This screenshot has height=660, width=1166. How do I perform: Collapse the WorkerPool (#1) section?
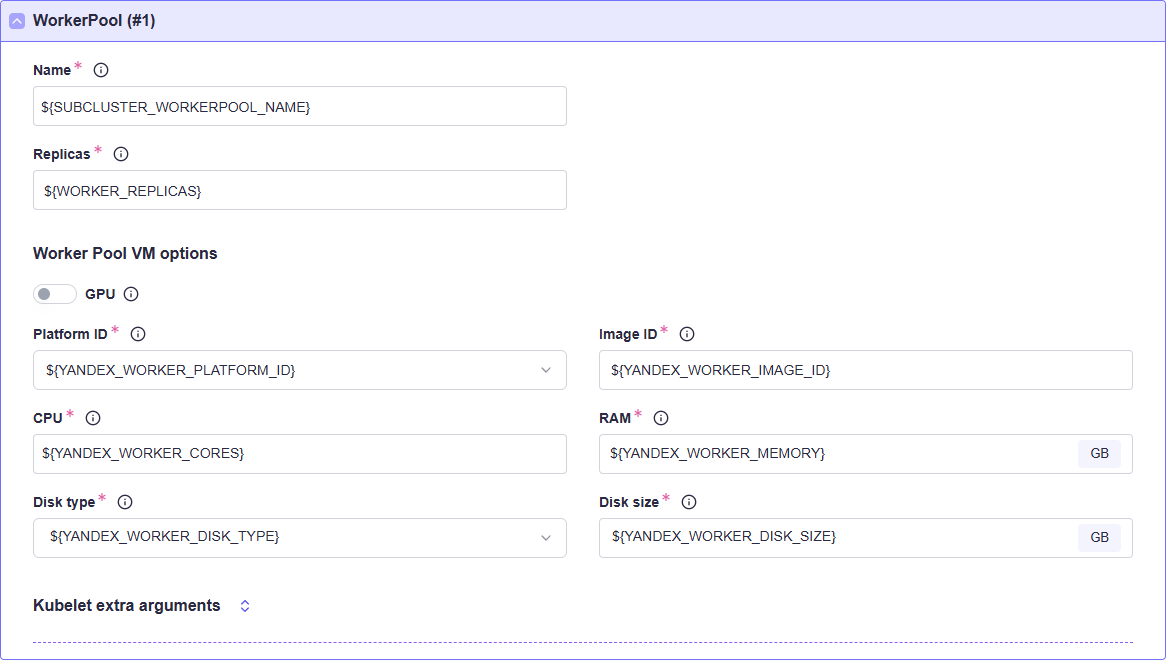(17, 21)
